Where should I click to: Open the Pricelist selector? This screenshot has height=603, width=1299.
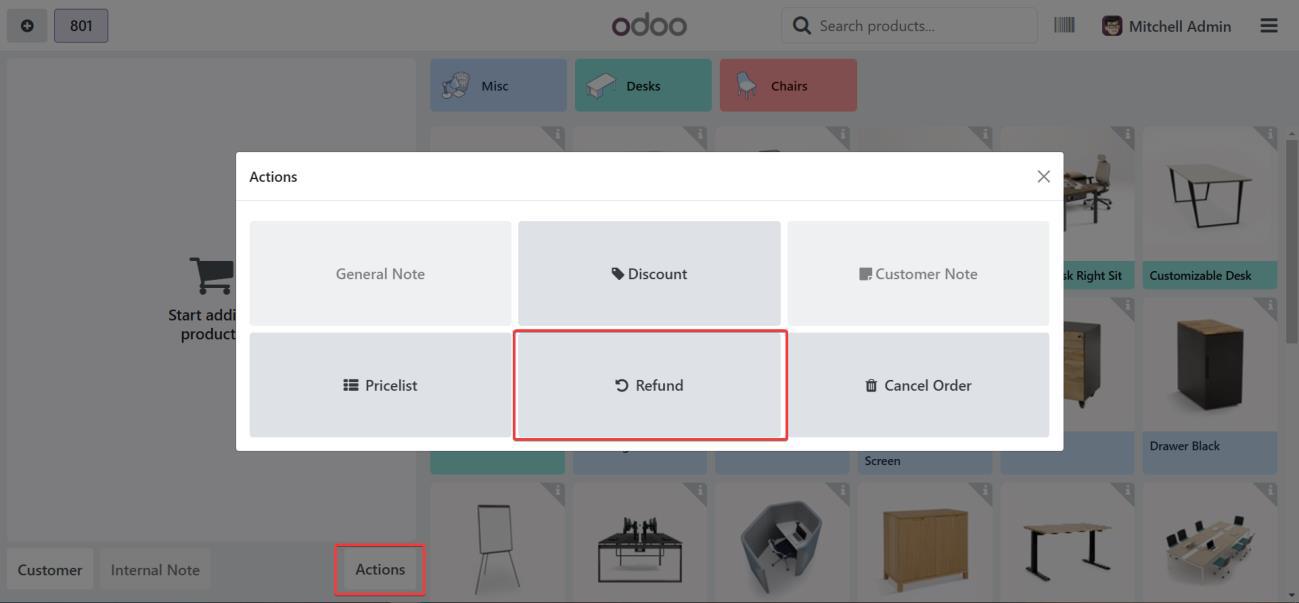[380, 385]
